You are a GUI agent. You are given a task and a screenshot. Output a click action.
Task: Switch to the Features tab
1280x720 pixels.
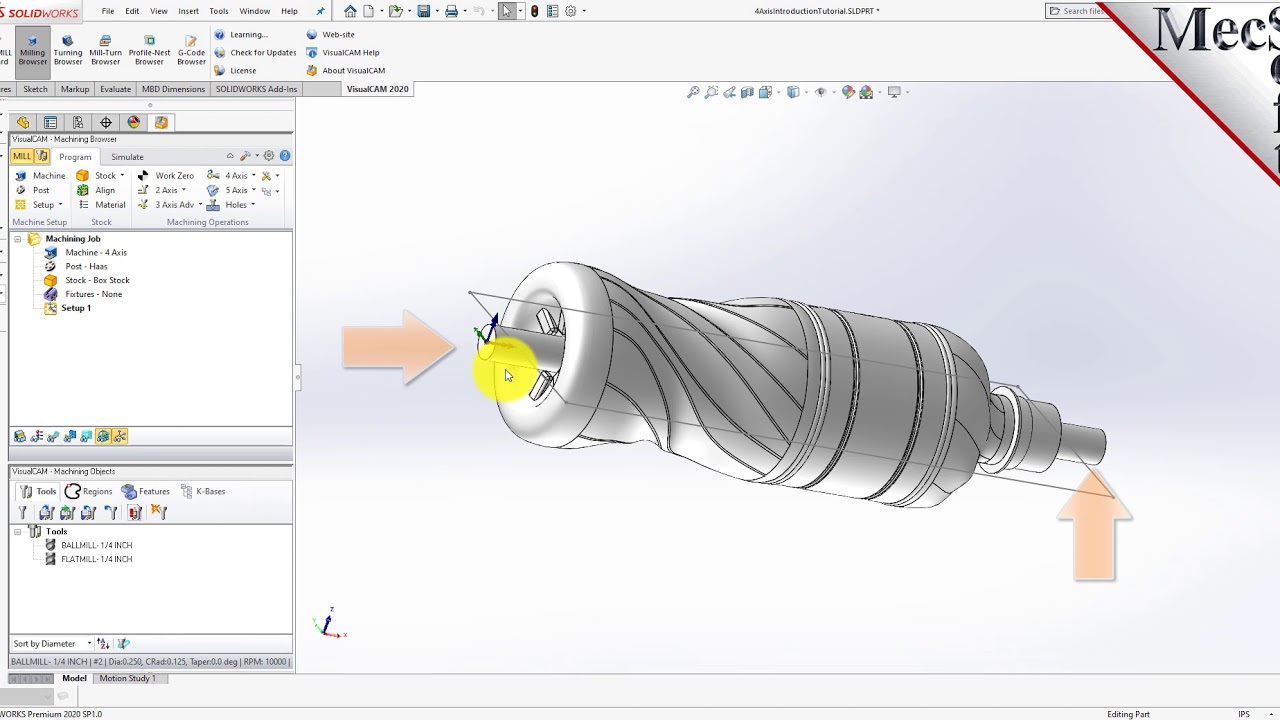pos(145,492)
